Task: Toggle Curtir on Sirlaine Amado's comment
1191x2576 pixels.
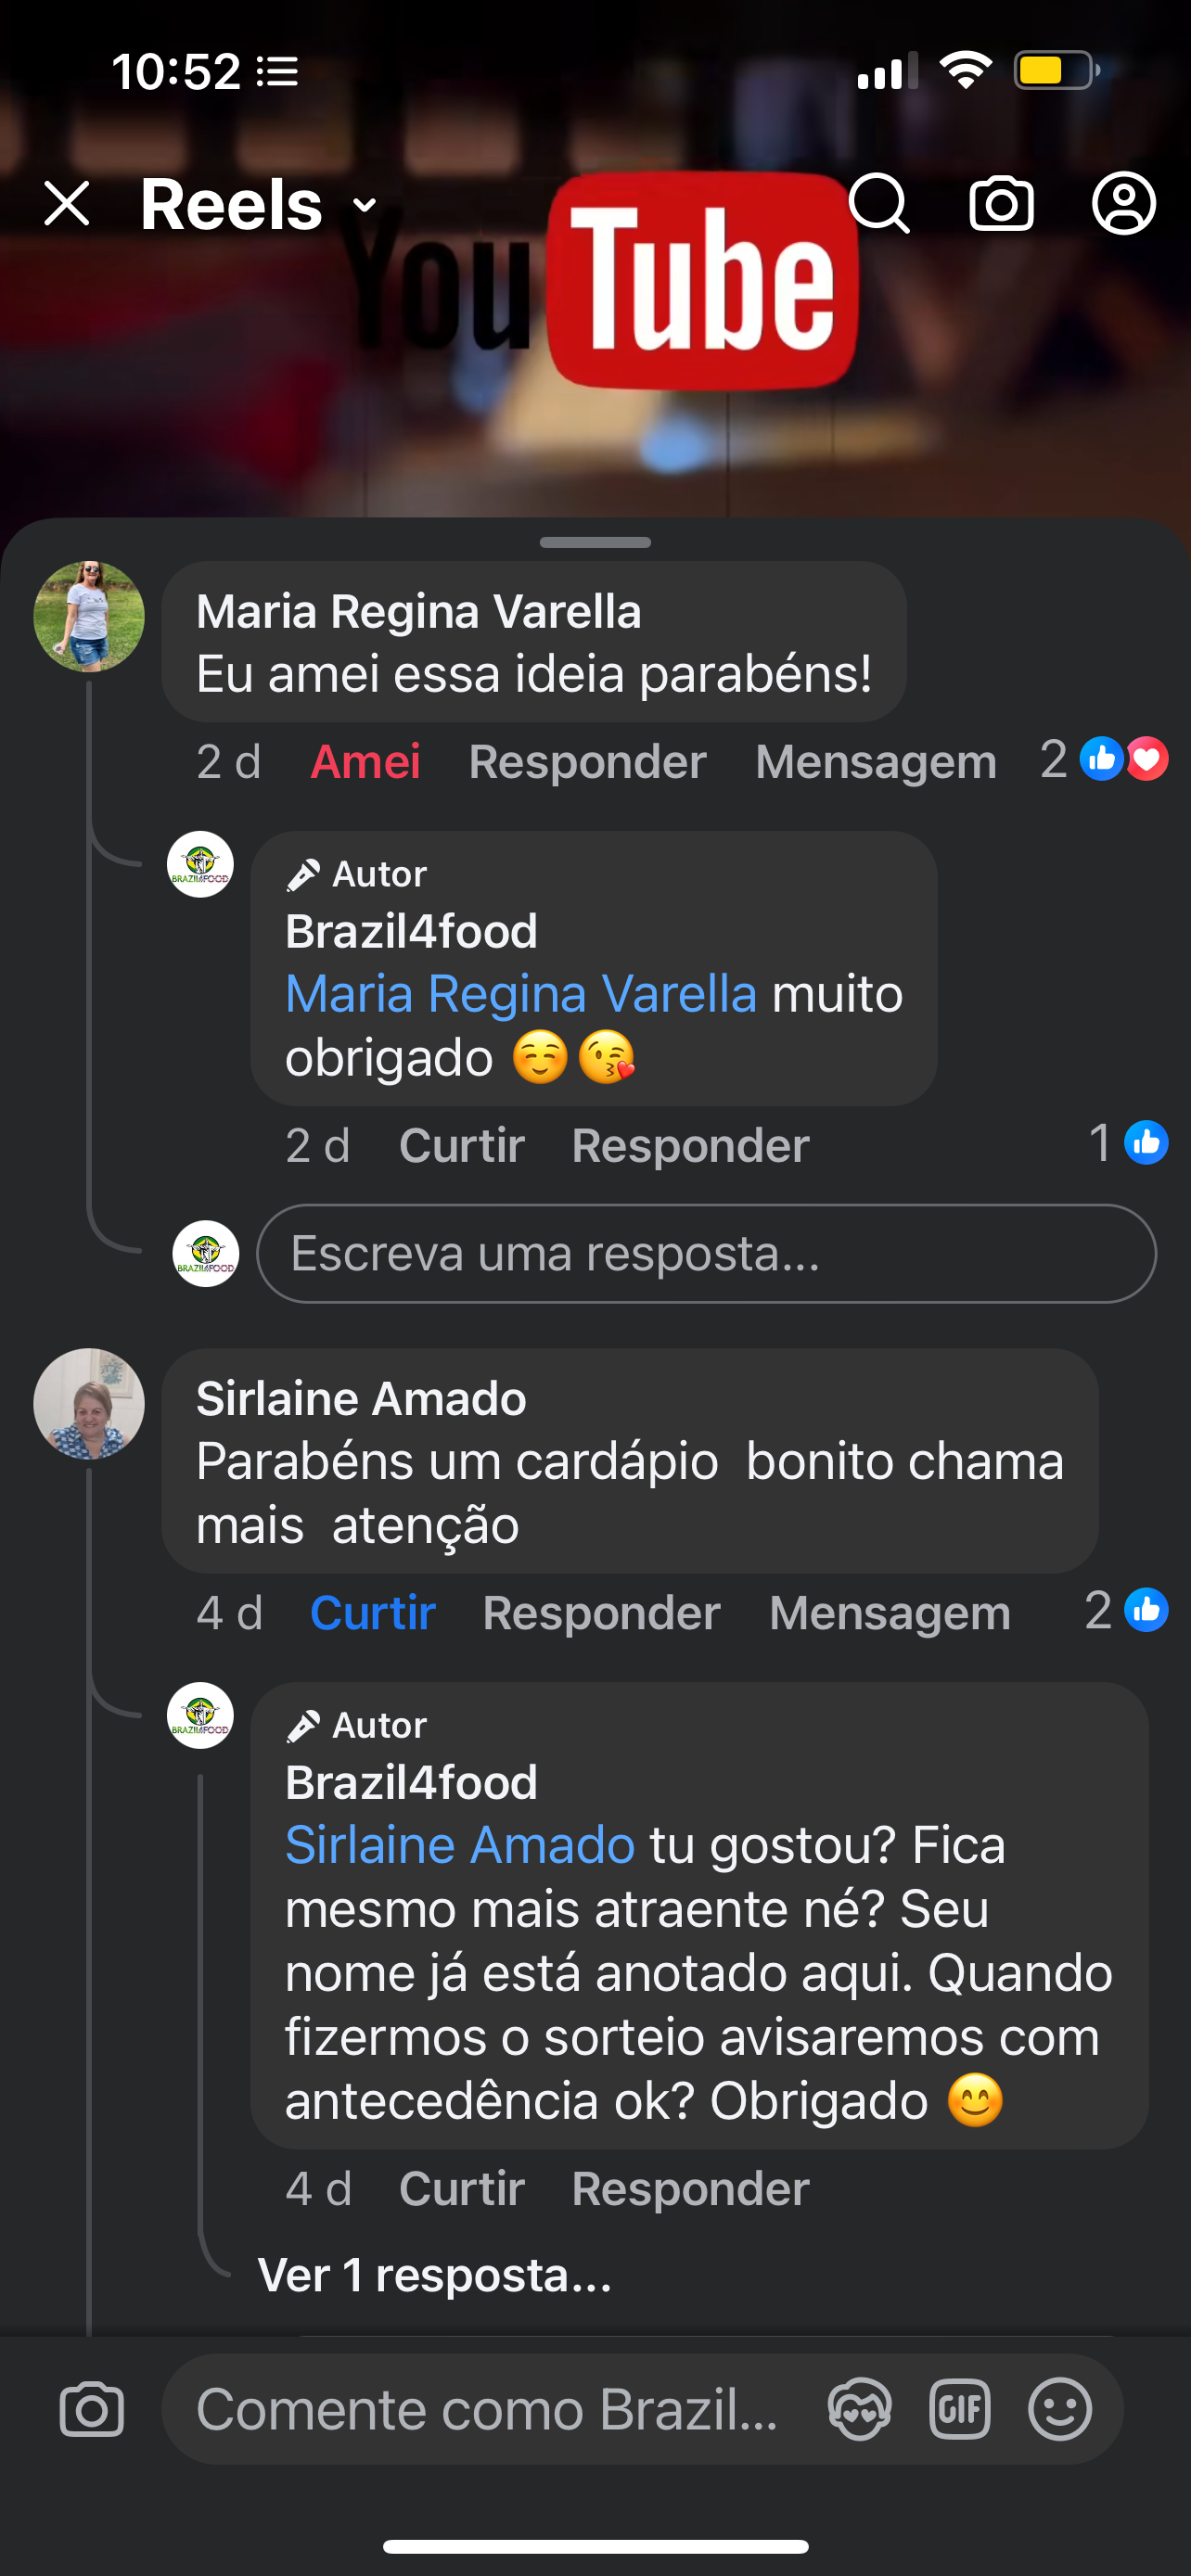Action: coord(372,1613)
